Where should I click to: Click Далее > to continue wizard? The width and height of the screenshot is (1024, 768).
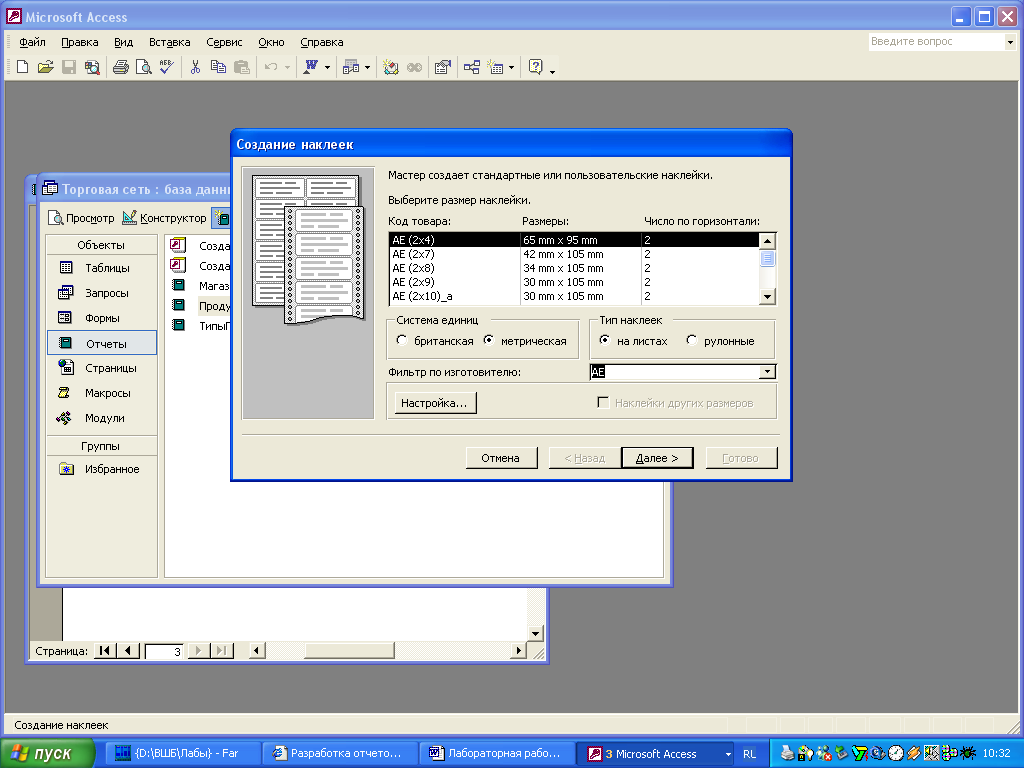tap(657, 458)
